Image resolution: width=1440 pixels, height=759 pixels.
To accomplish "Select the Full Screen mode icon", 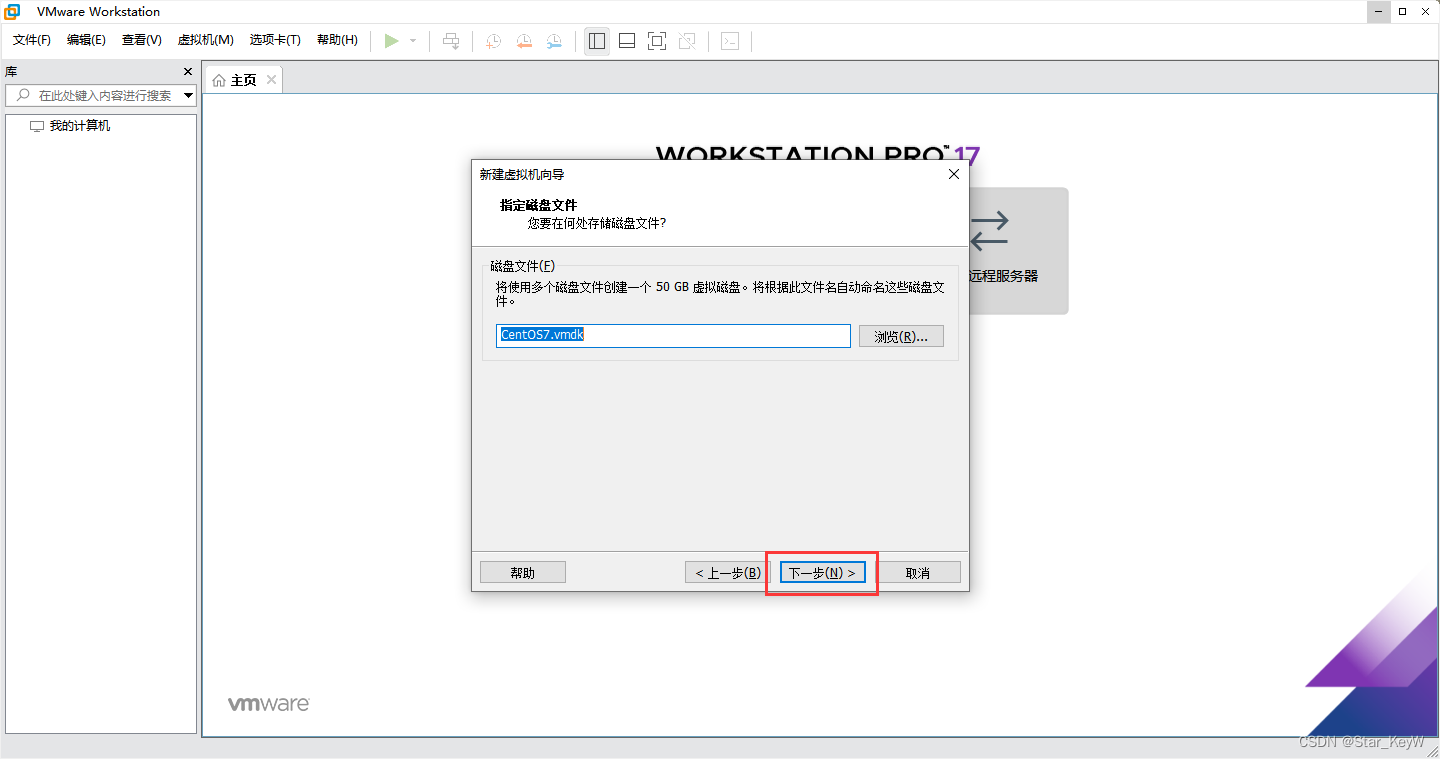I will point(656,41).
